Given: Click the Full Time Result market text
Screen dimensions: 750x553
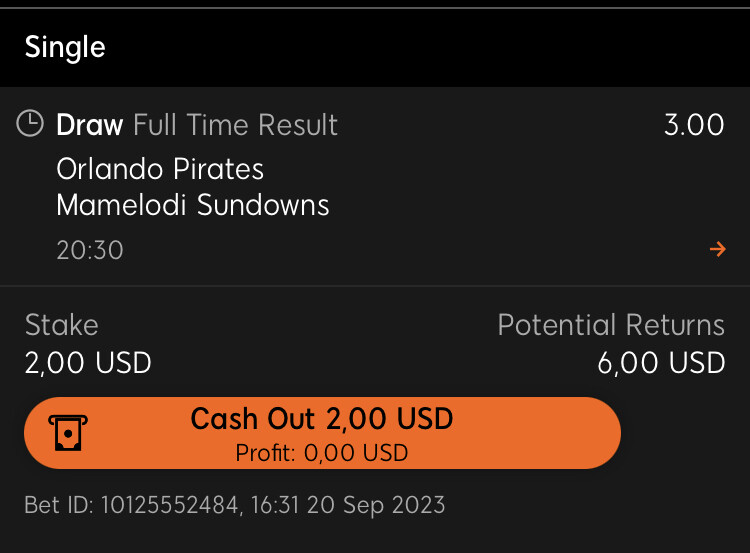Looking at the screenshot, I should 235,125.
